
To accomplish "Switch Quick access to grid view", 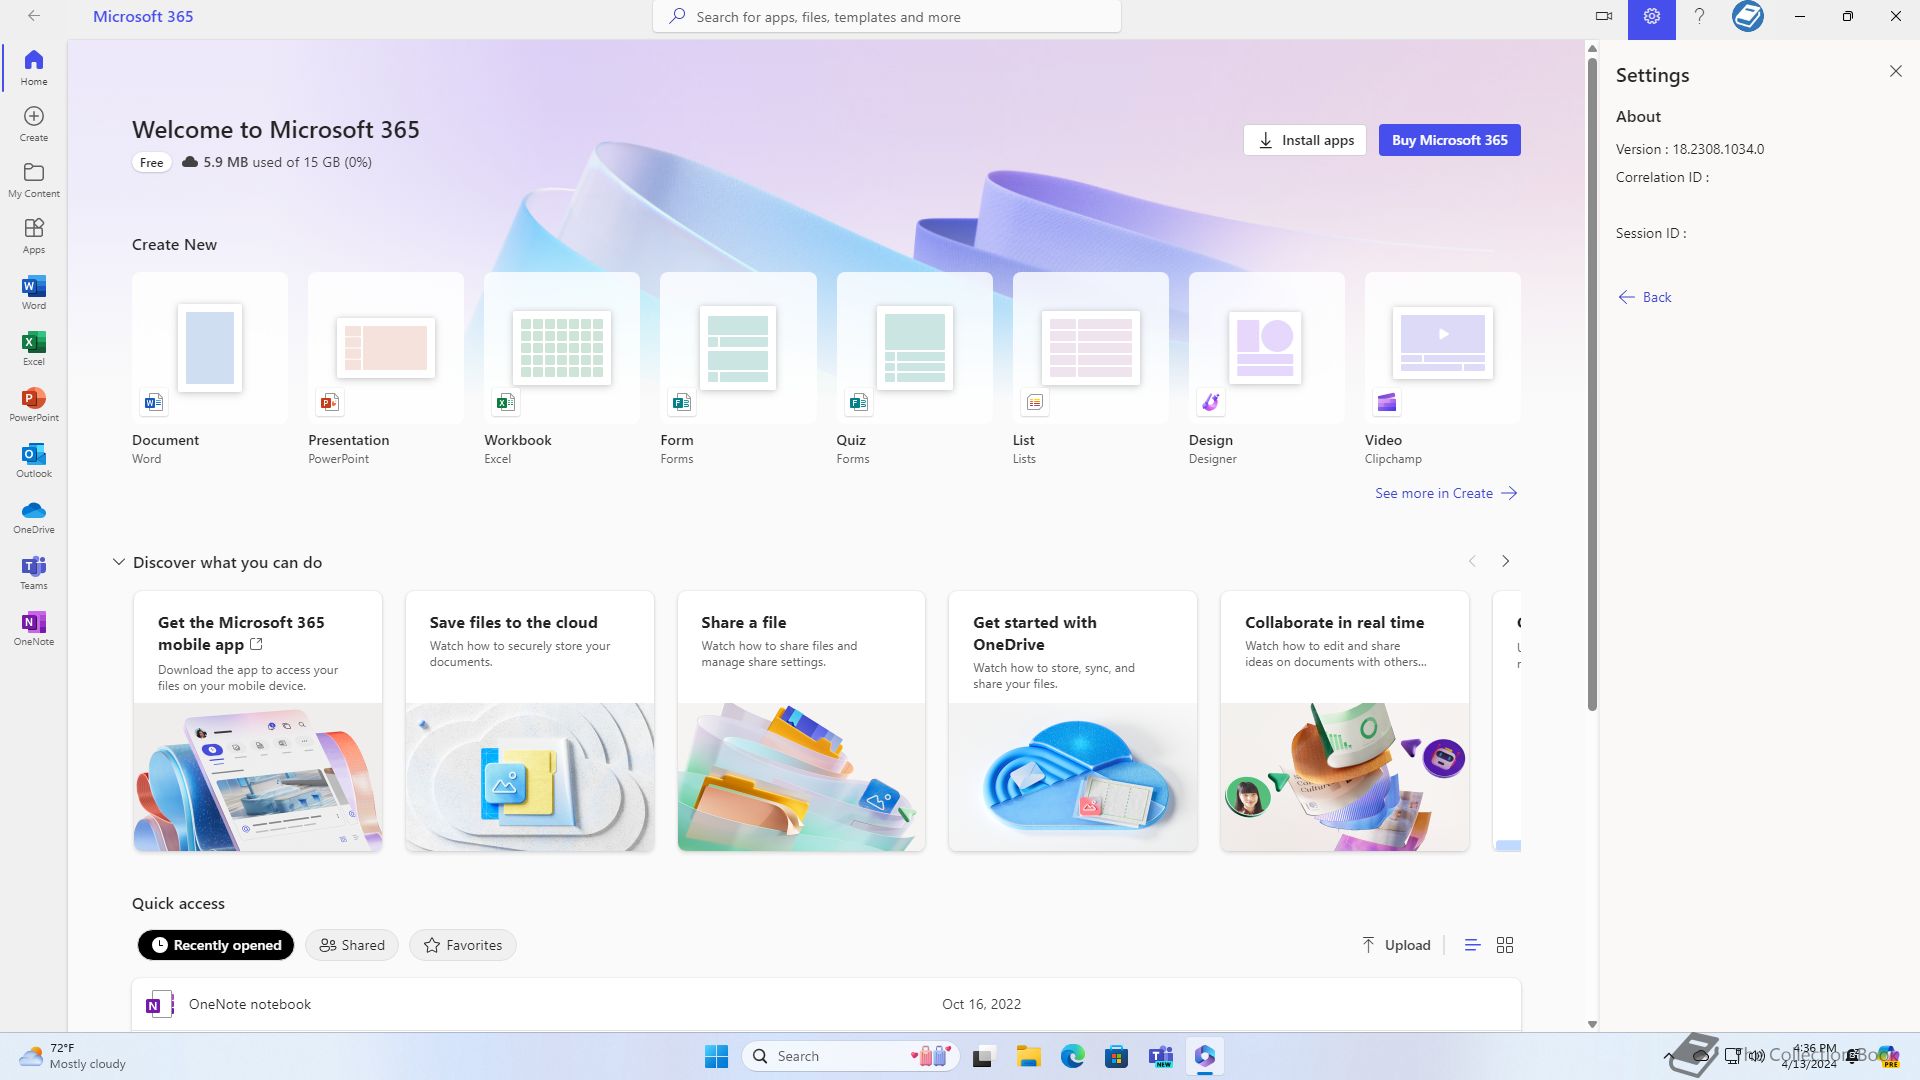I will [1505, 945].
